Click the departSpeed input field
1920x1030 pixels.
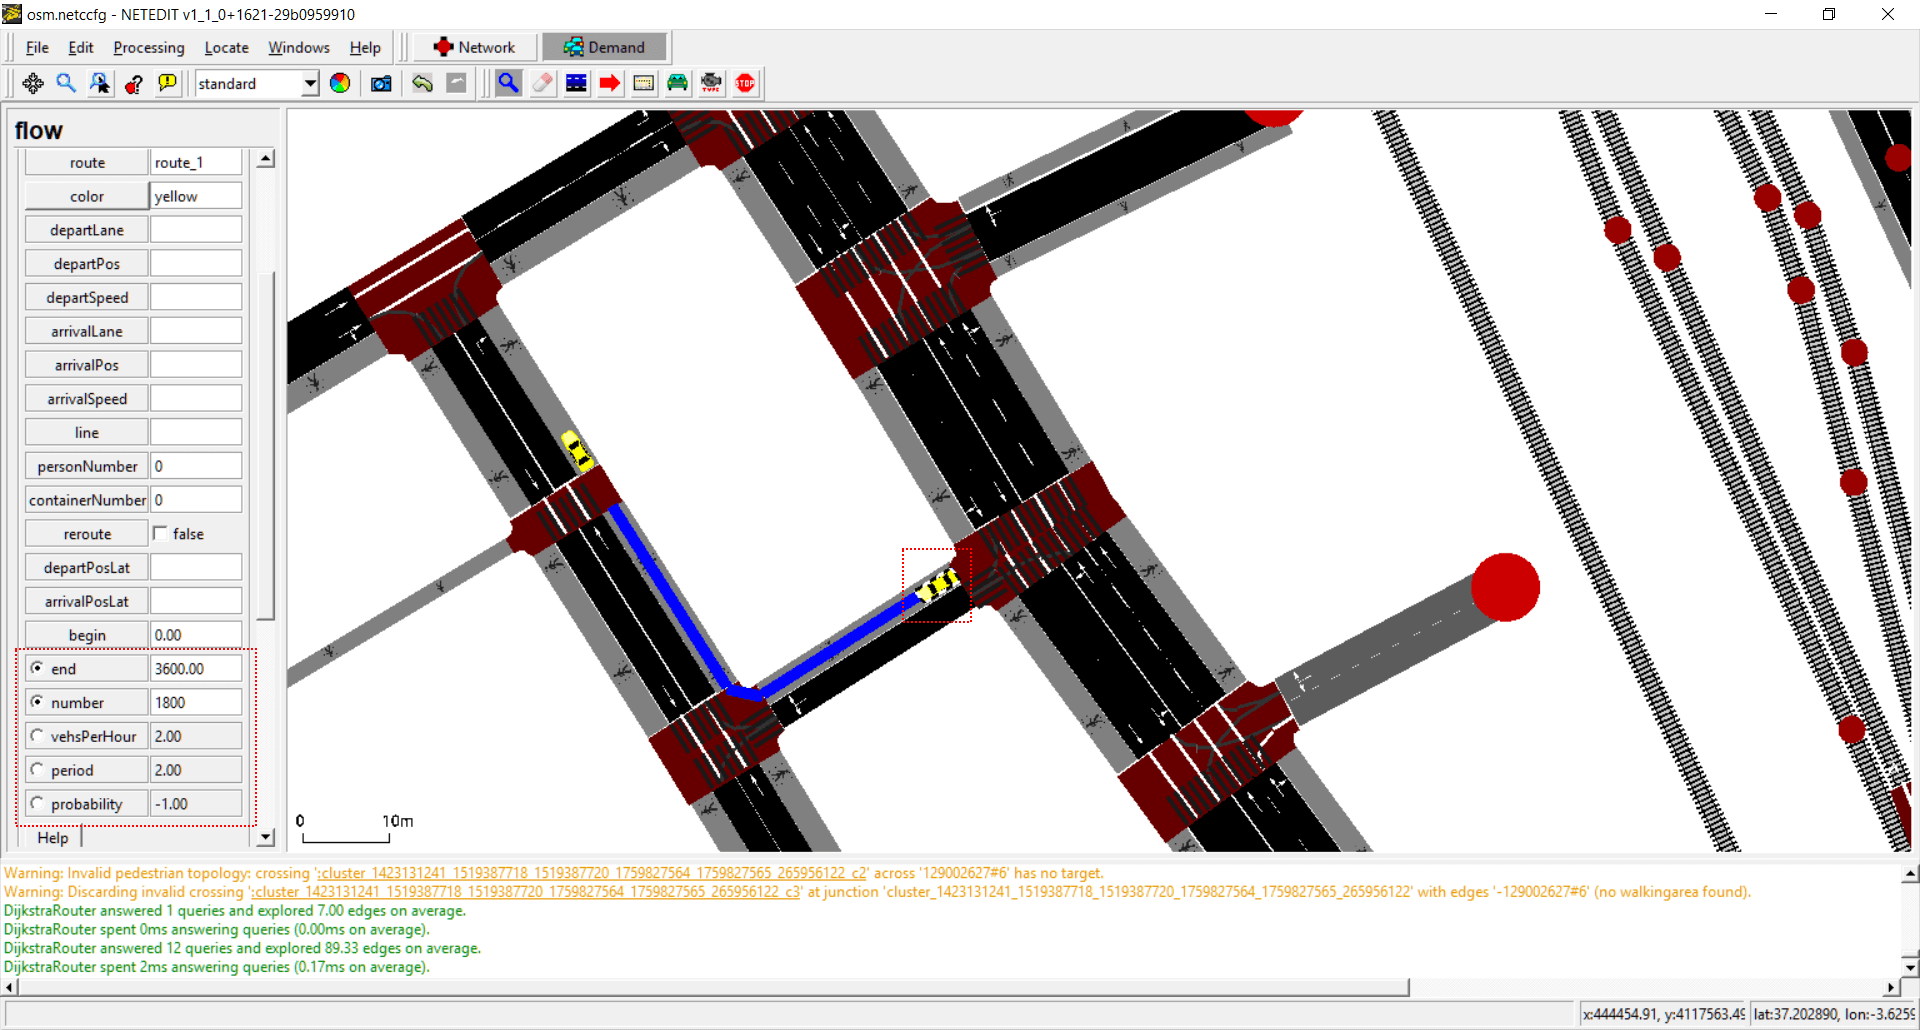pyautogui.click(x=196, y=297)
